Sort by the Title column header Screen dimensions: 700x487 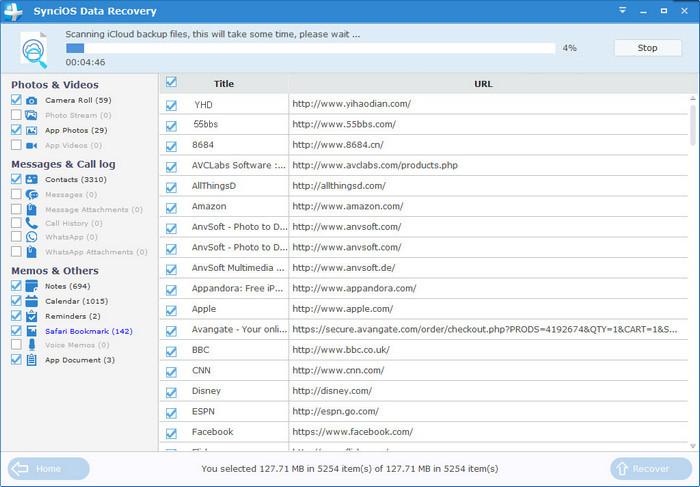tap(224, 83)
